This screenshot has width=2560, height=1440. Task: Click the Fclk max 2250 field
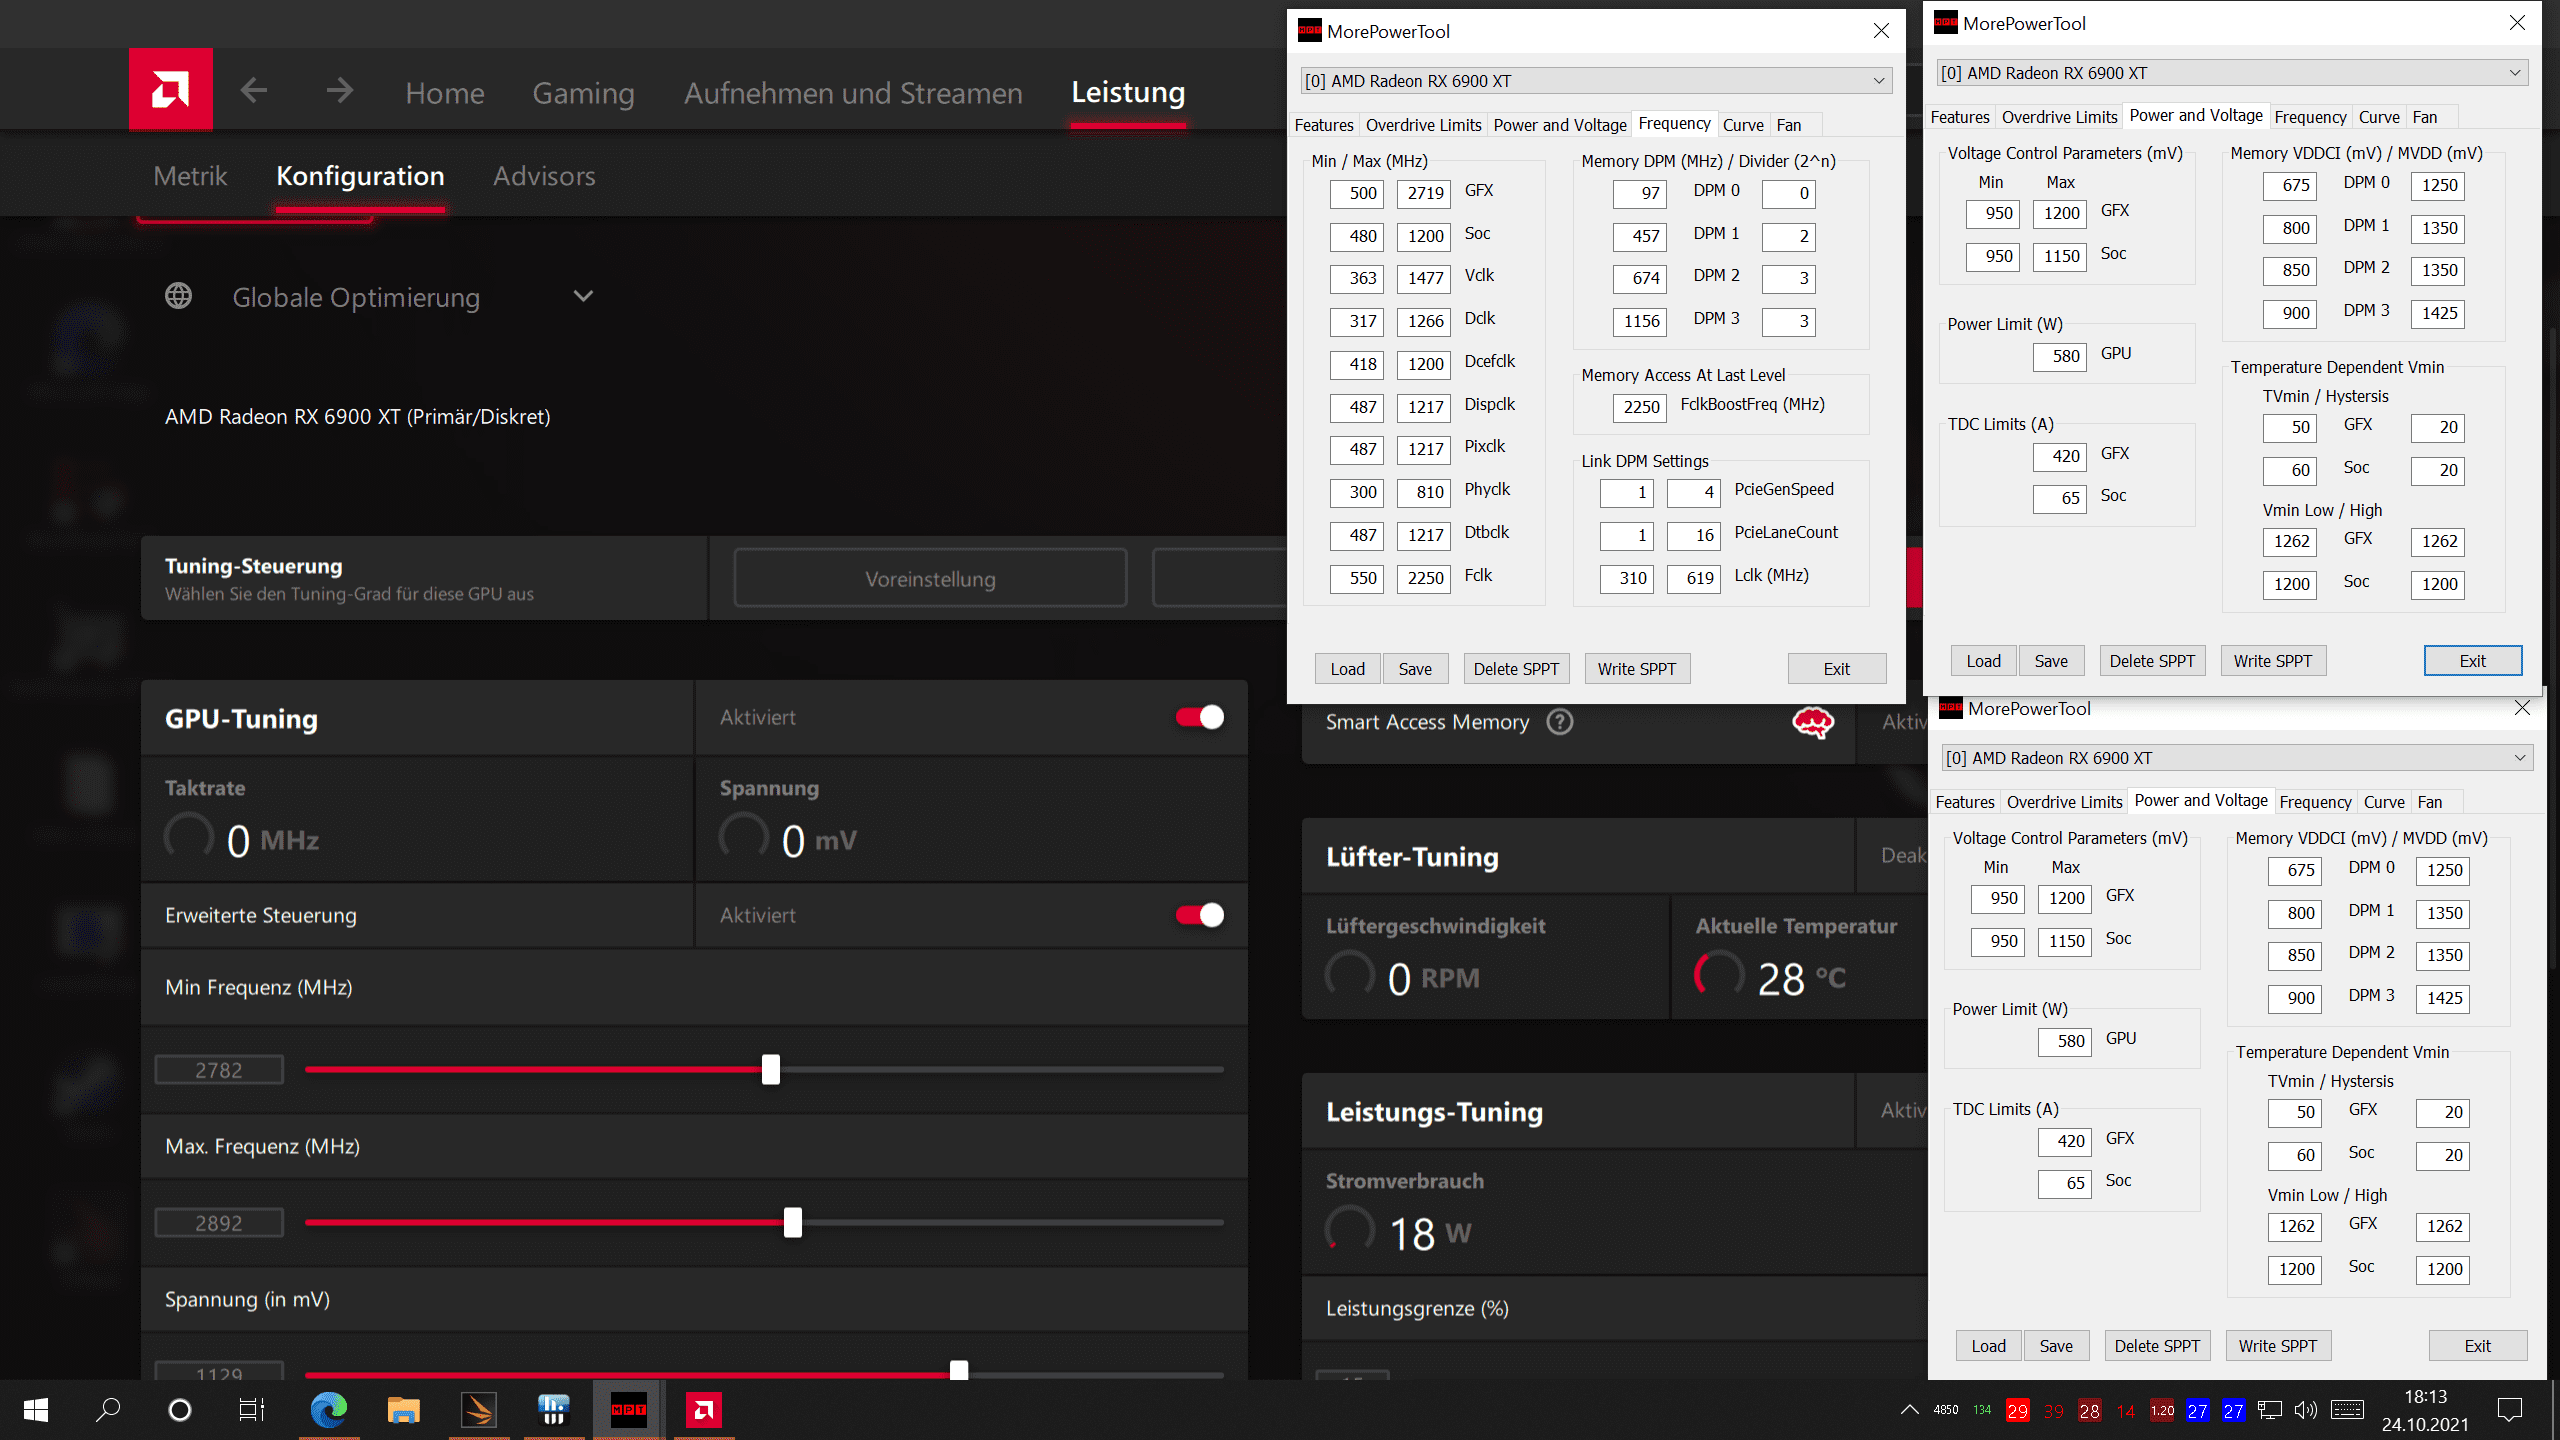[1424, 578]
